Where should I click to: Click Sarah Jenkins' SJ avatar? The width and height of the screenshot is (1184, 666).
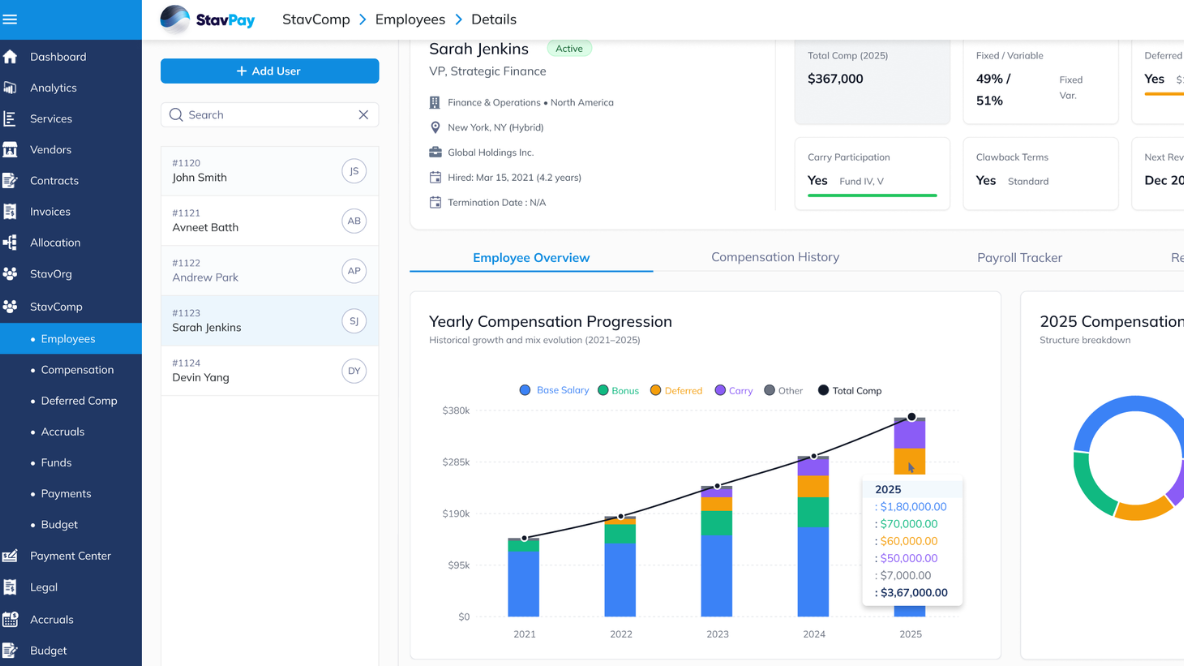(x=353, y=321)
